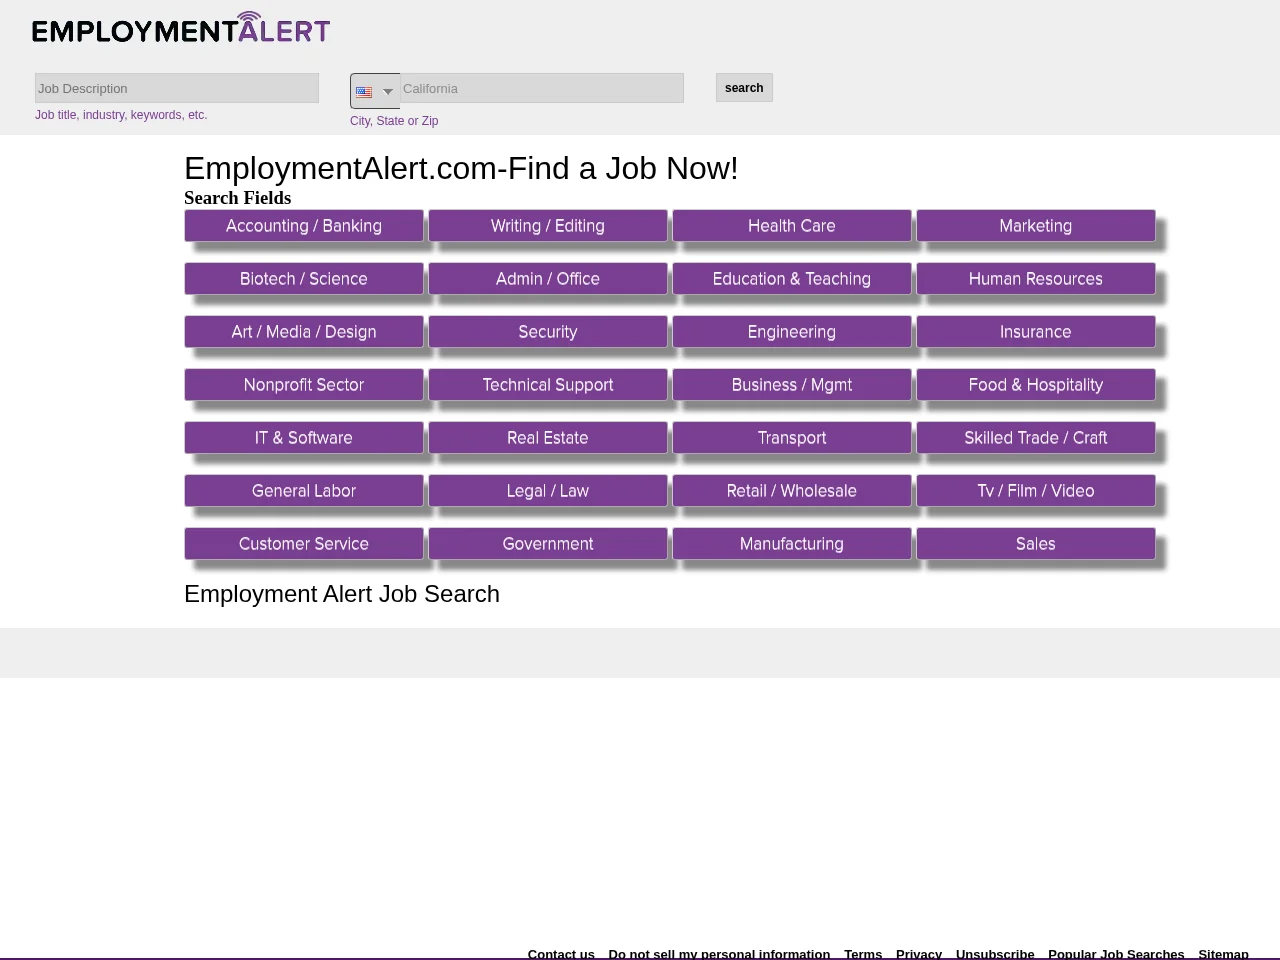Select the Security category
Screen dimensions: 1280x960
(548, 332)
